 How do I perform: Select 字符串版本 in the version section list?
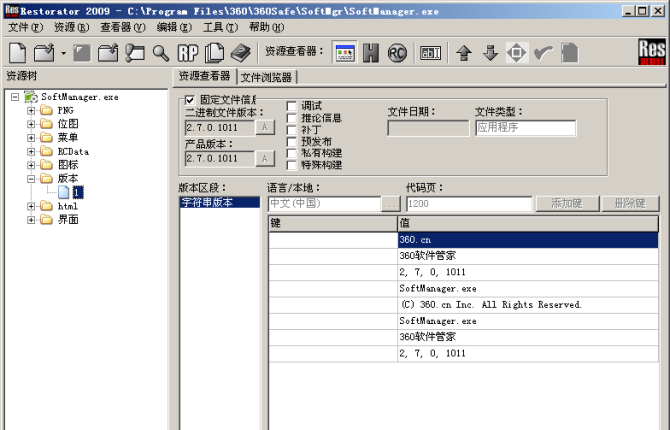point(220,202)
